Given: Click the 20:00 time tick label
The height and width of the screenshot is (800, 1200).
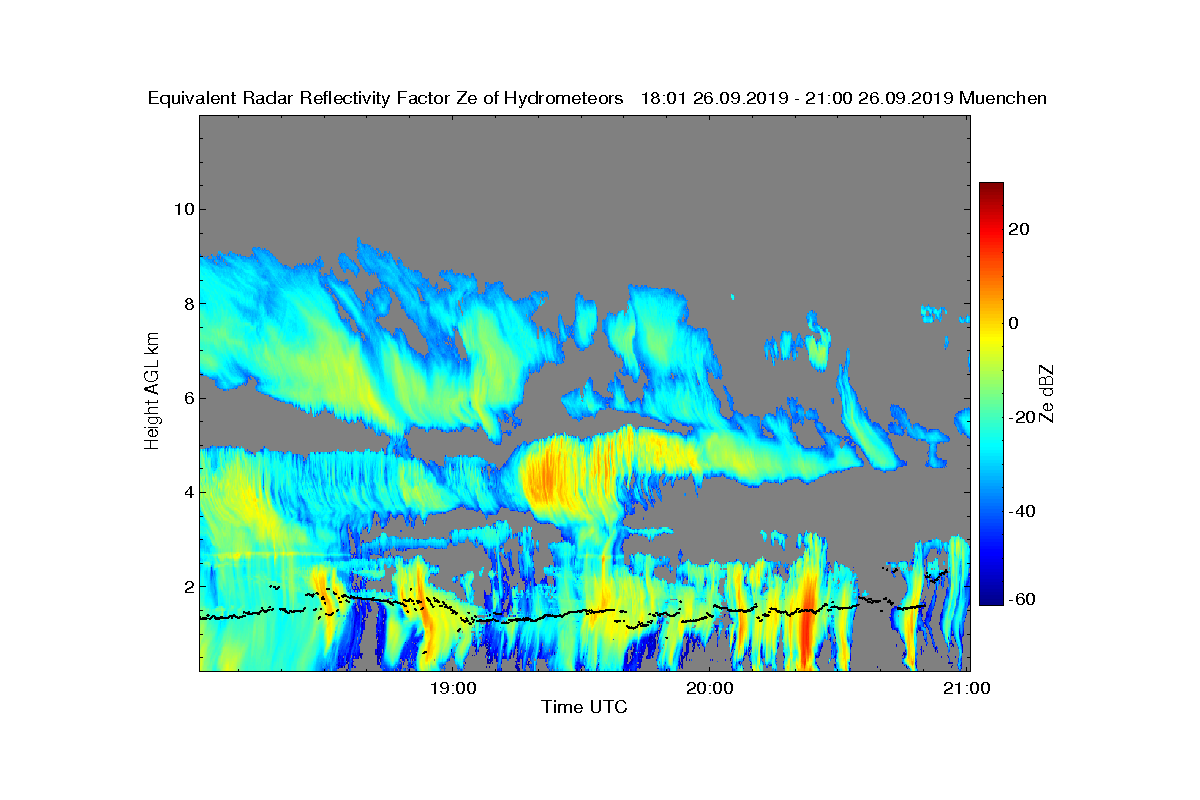Looking at the screenshot, I should pyautogui.click(x=711, y=688).
